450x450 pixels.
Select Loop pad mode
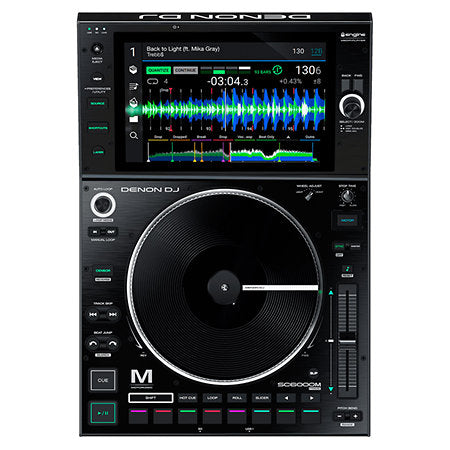(212, 398)
